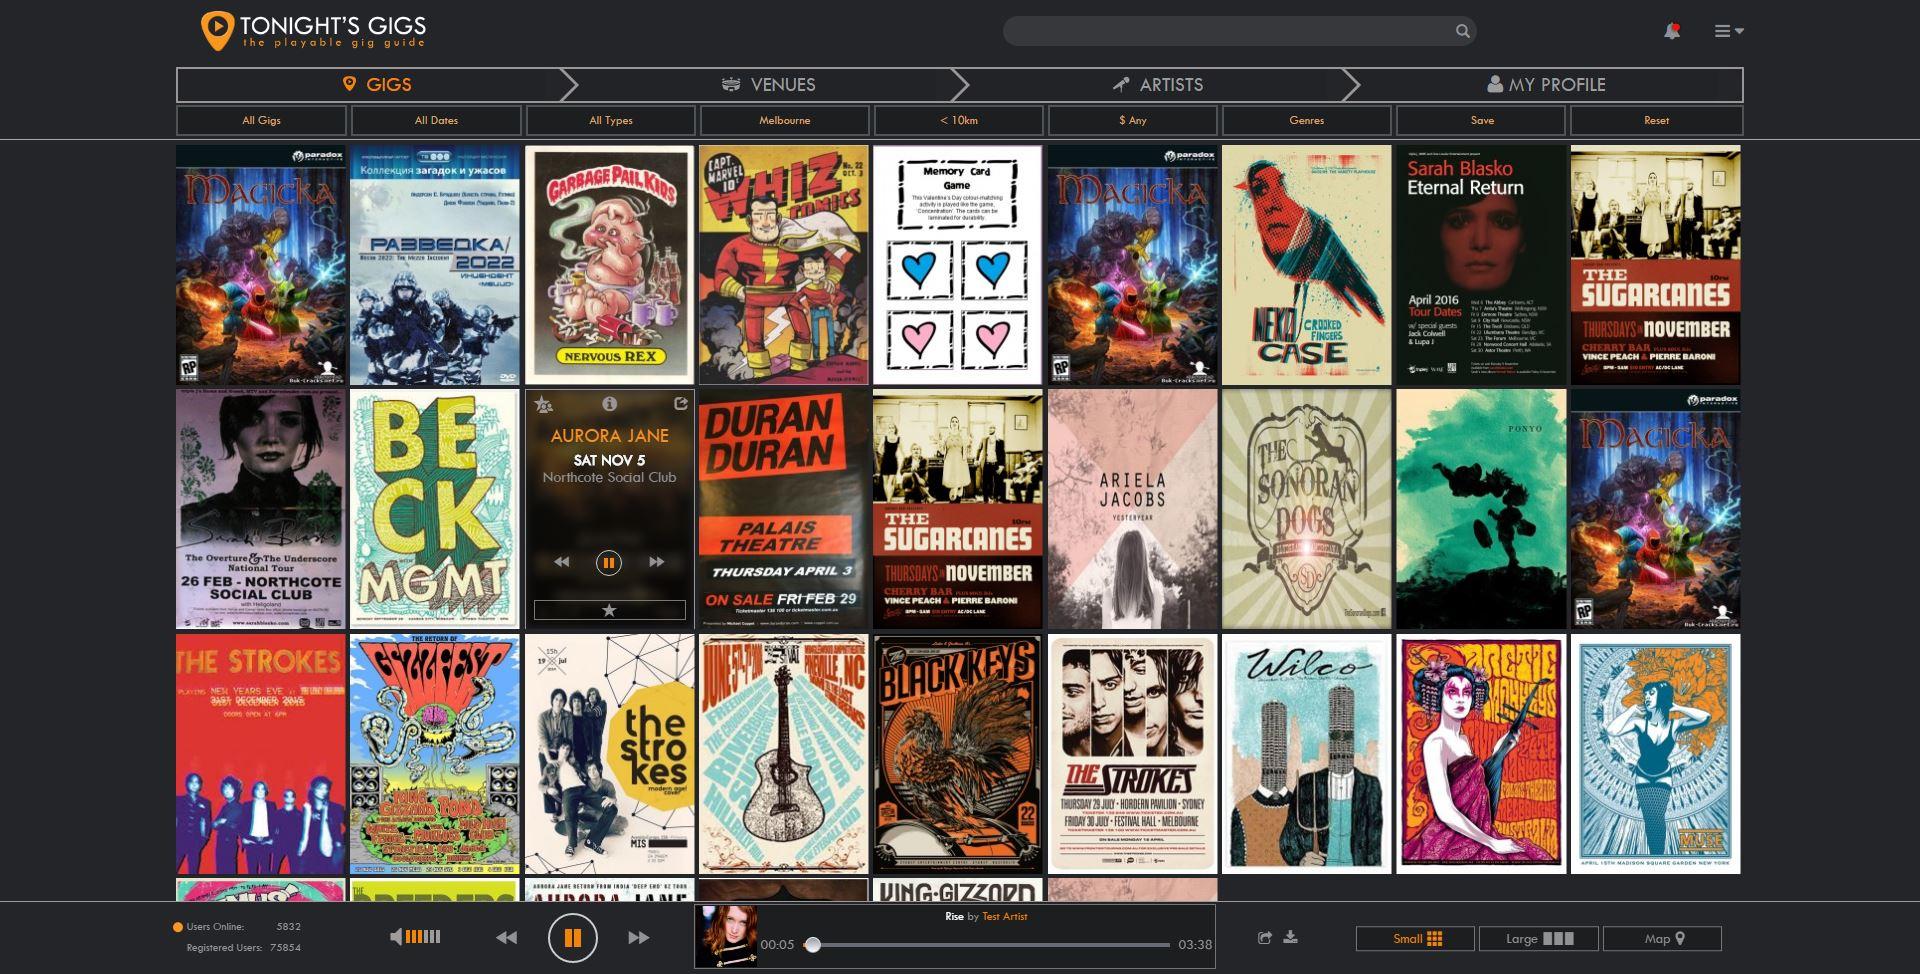This screenshot has width=1920, height=974.
Task: Open the All Dates filter
Action: 436,120
